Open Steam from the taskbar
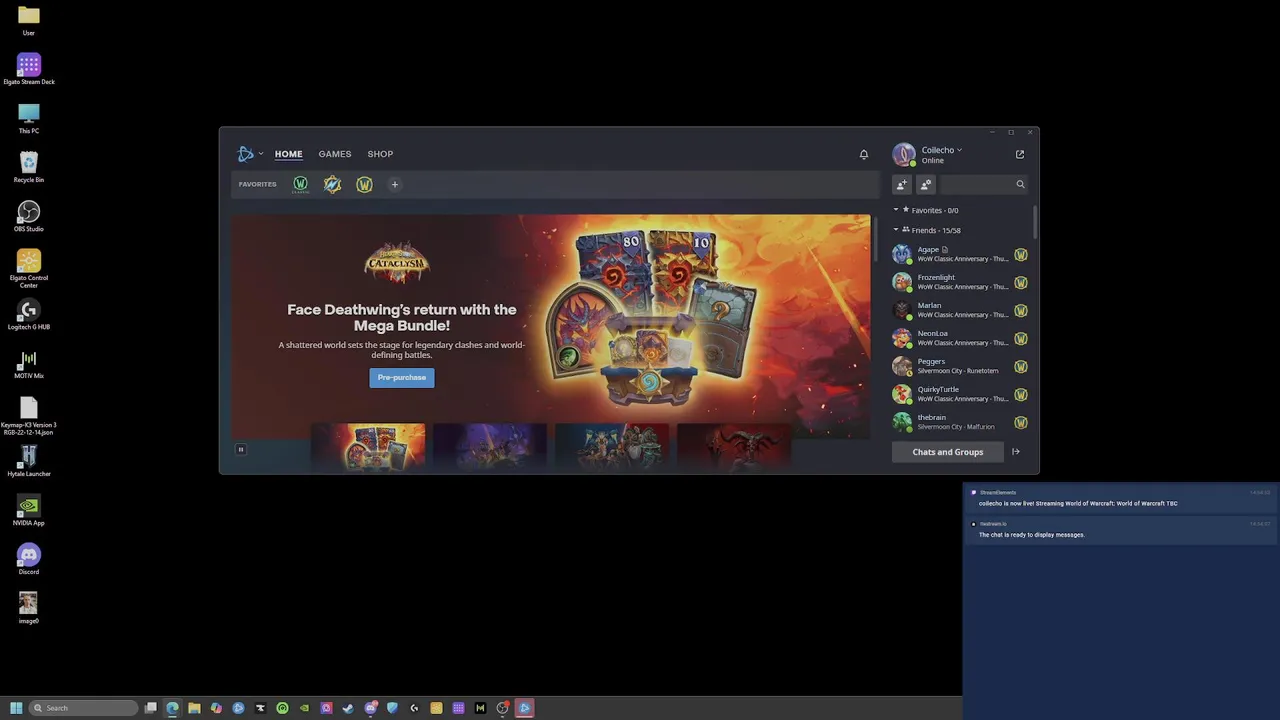The width and height of the screenshot is (1280, 720). pyautogui.click(x=348, y=708)
